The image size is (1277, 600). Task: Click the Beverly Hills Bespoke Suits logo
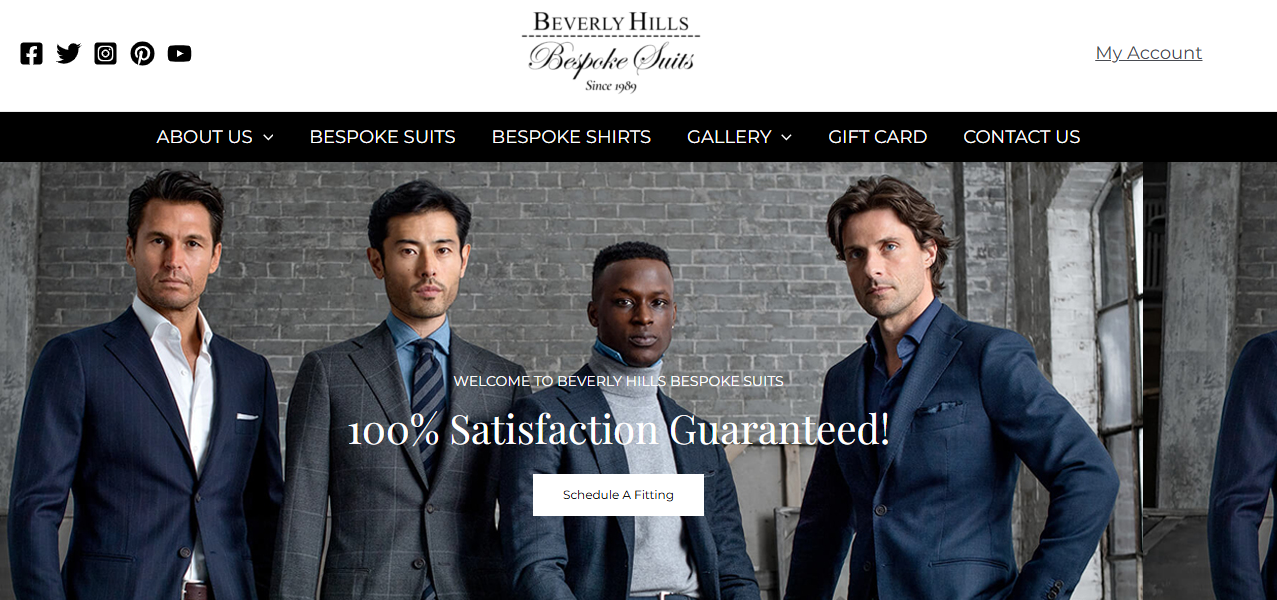coord(611,51)
